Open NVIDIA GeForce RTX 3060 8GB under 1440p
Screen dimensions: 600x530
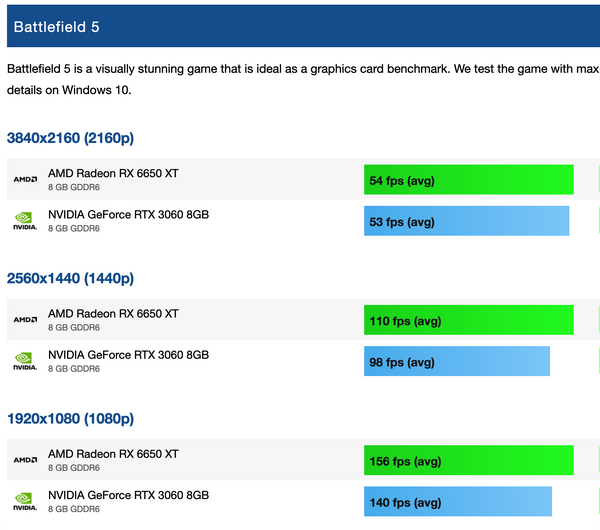tap(129, 355)
